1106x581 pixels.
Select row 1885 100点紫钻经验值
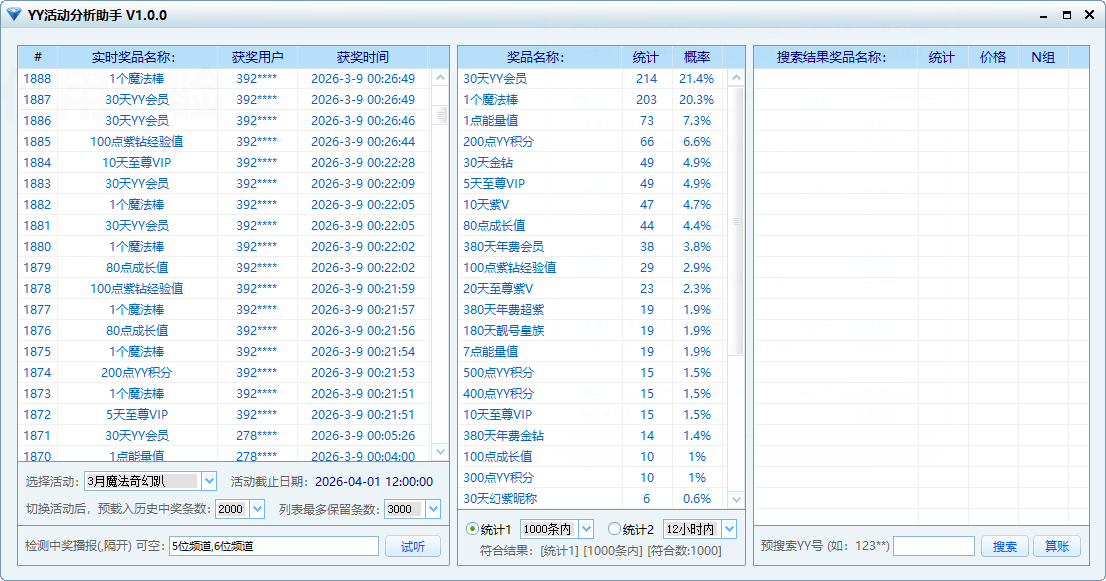coord(226,142)
